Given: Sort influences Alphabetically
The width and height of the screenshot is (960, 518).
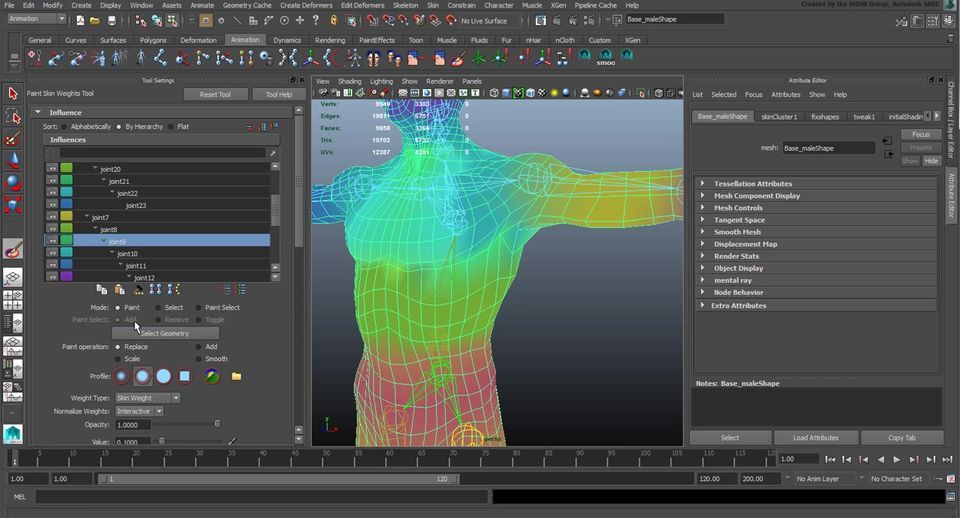Looking at the screenshot, I should pyautogui.click(x=64, y=127).
